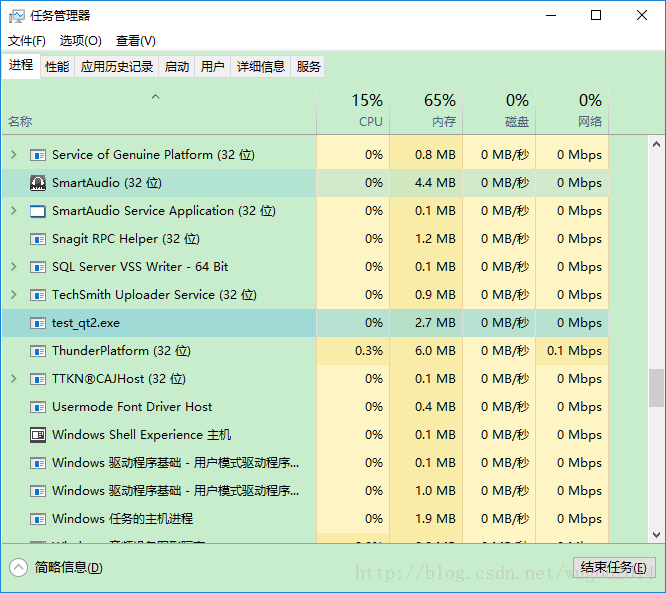
Task: Expand TechSmith Uploader Service group
Action: 14,295
